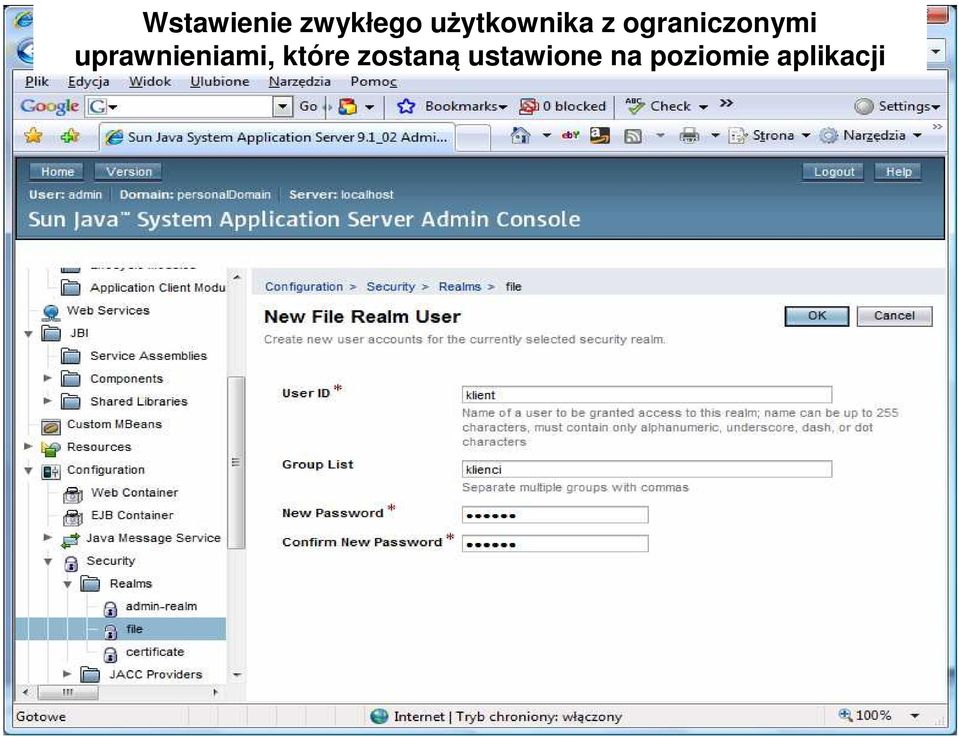Click the Security padlock icon
The width and height of the screenshot is (959, 737).
(72, 562)
